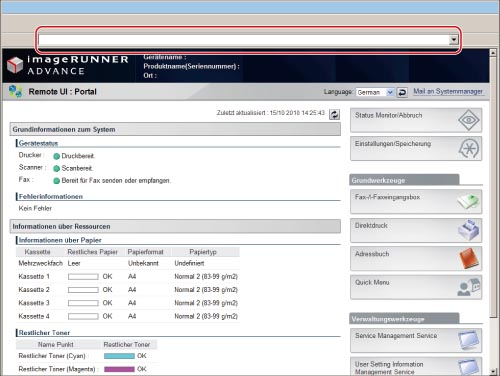Screen dimensions: 500x376
Task: Open the Language dropdown showing German
Action: [375, 92]
